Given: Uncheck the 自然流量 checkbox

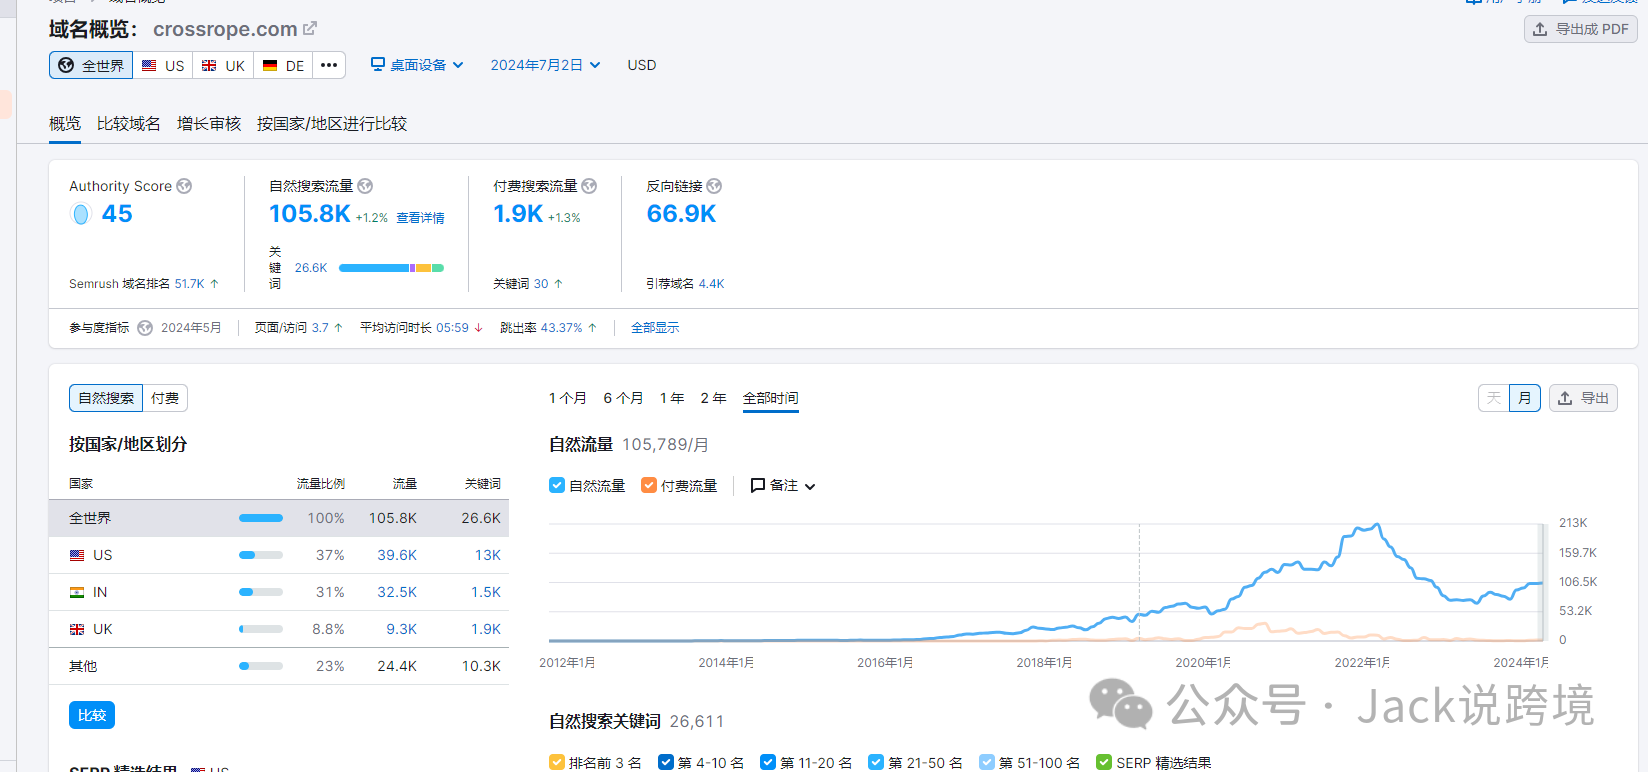Looking at the screenshot, I should click(x=557, y=485).
